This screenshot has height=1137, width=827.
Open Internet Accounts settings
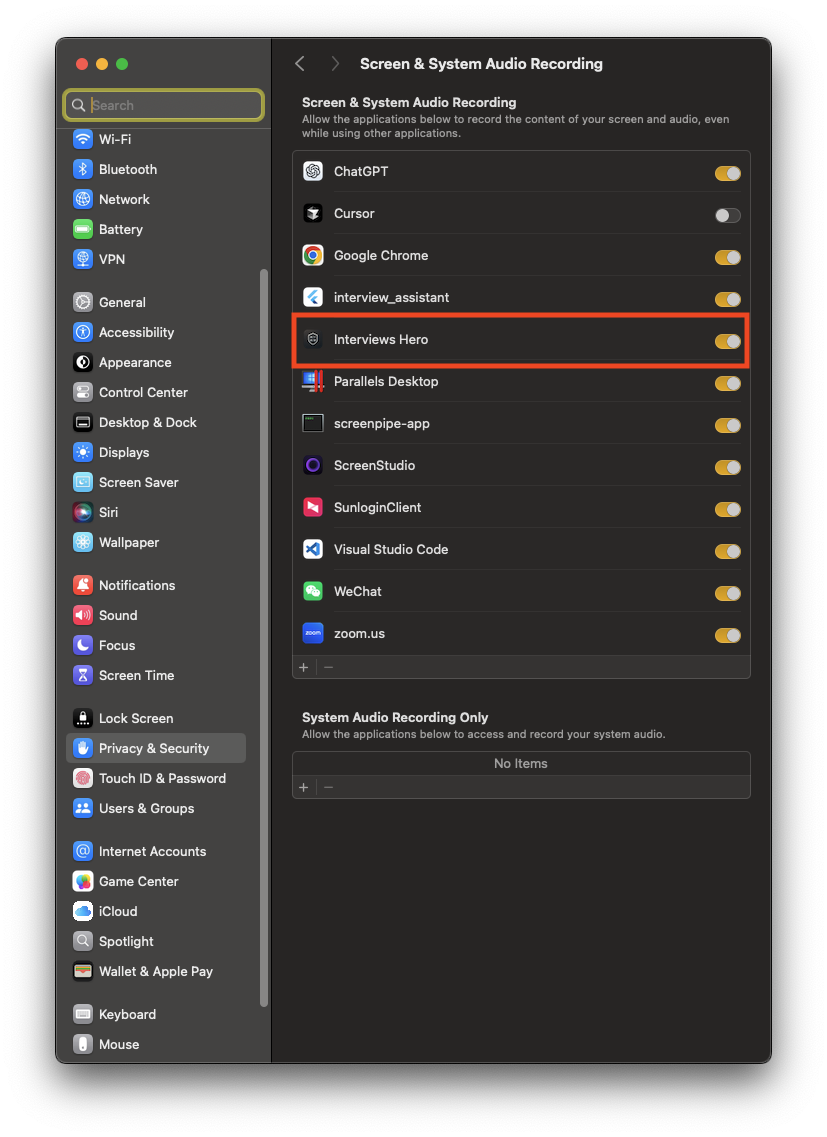(x=156, y=851)
